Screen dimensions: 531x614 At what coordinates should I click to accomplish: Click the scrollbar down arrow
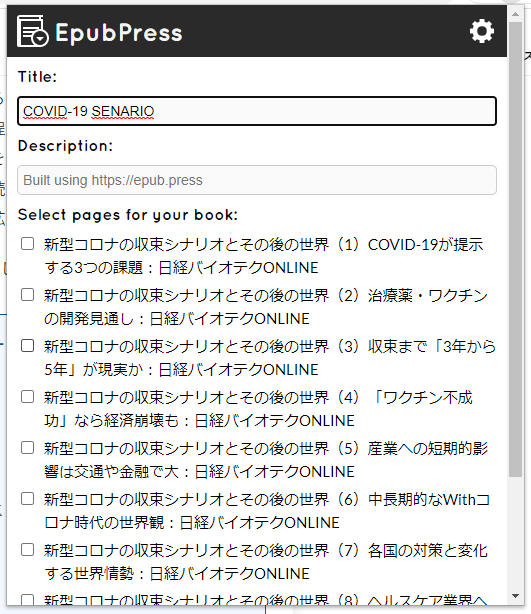(x=516, y=596)
